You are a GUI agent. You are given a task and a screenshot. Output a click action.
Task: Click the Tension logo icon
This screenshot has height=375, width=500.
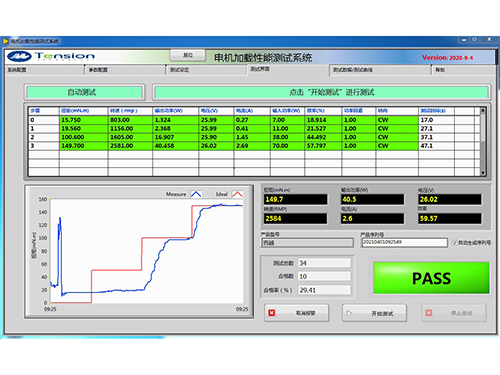pyautogui.click(x=19, y=56)
